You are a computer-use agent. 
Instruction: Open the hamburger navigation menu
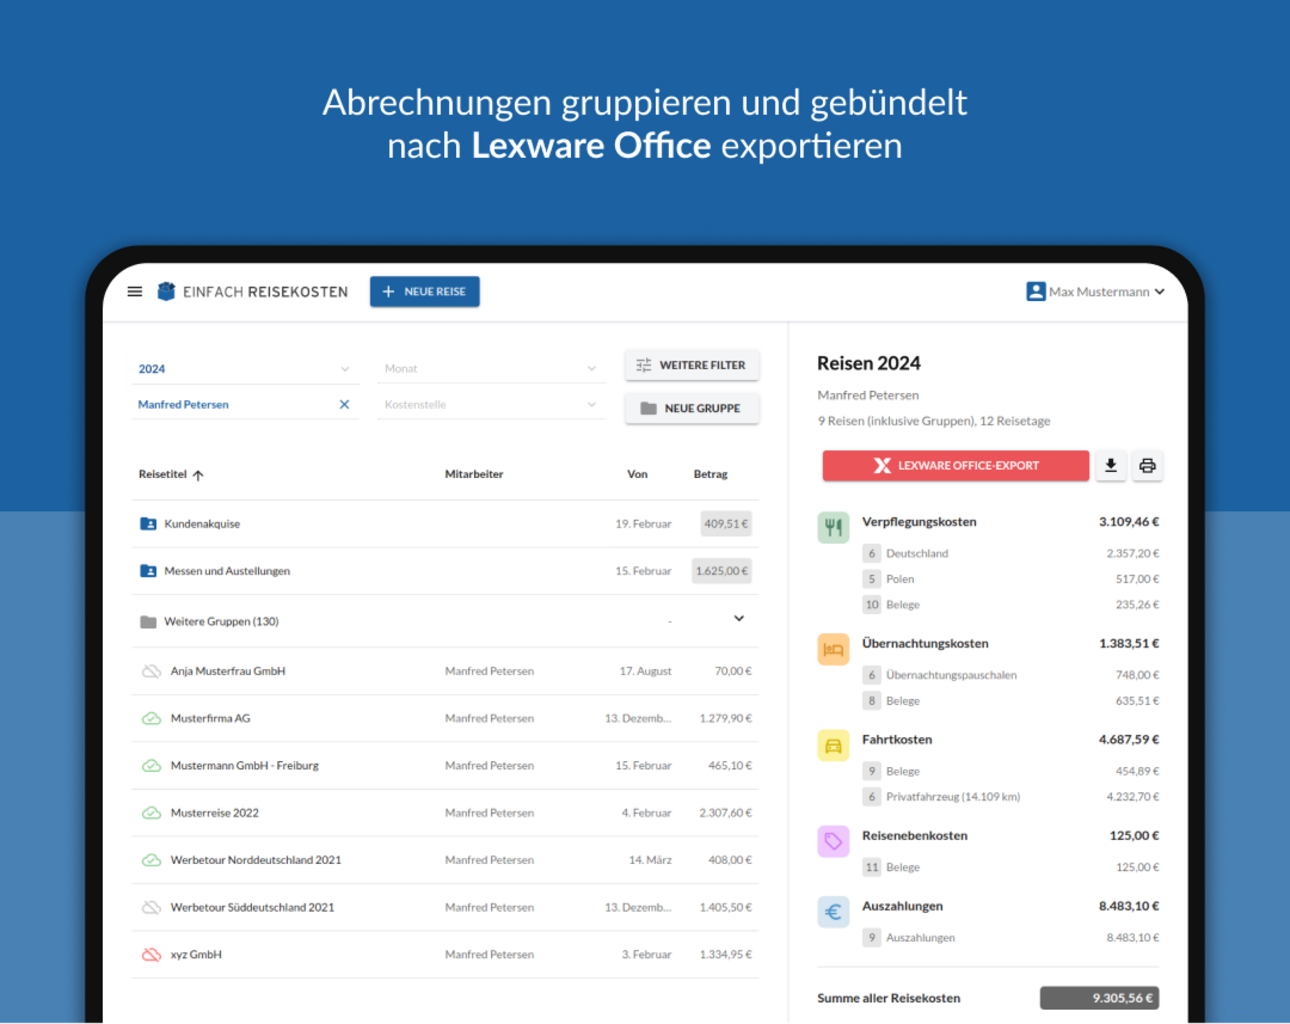pos(135,292)
